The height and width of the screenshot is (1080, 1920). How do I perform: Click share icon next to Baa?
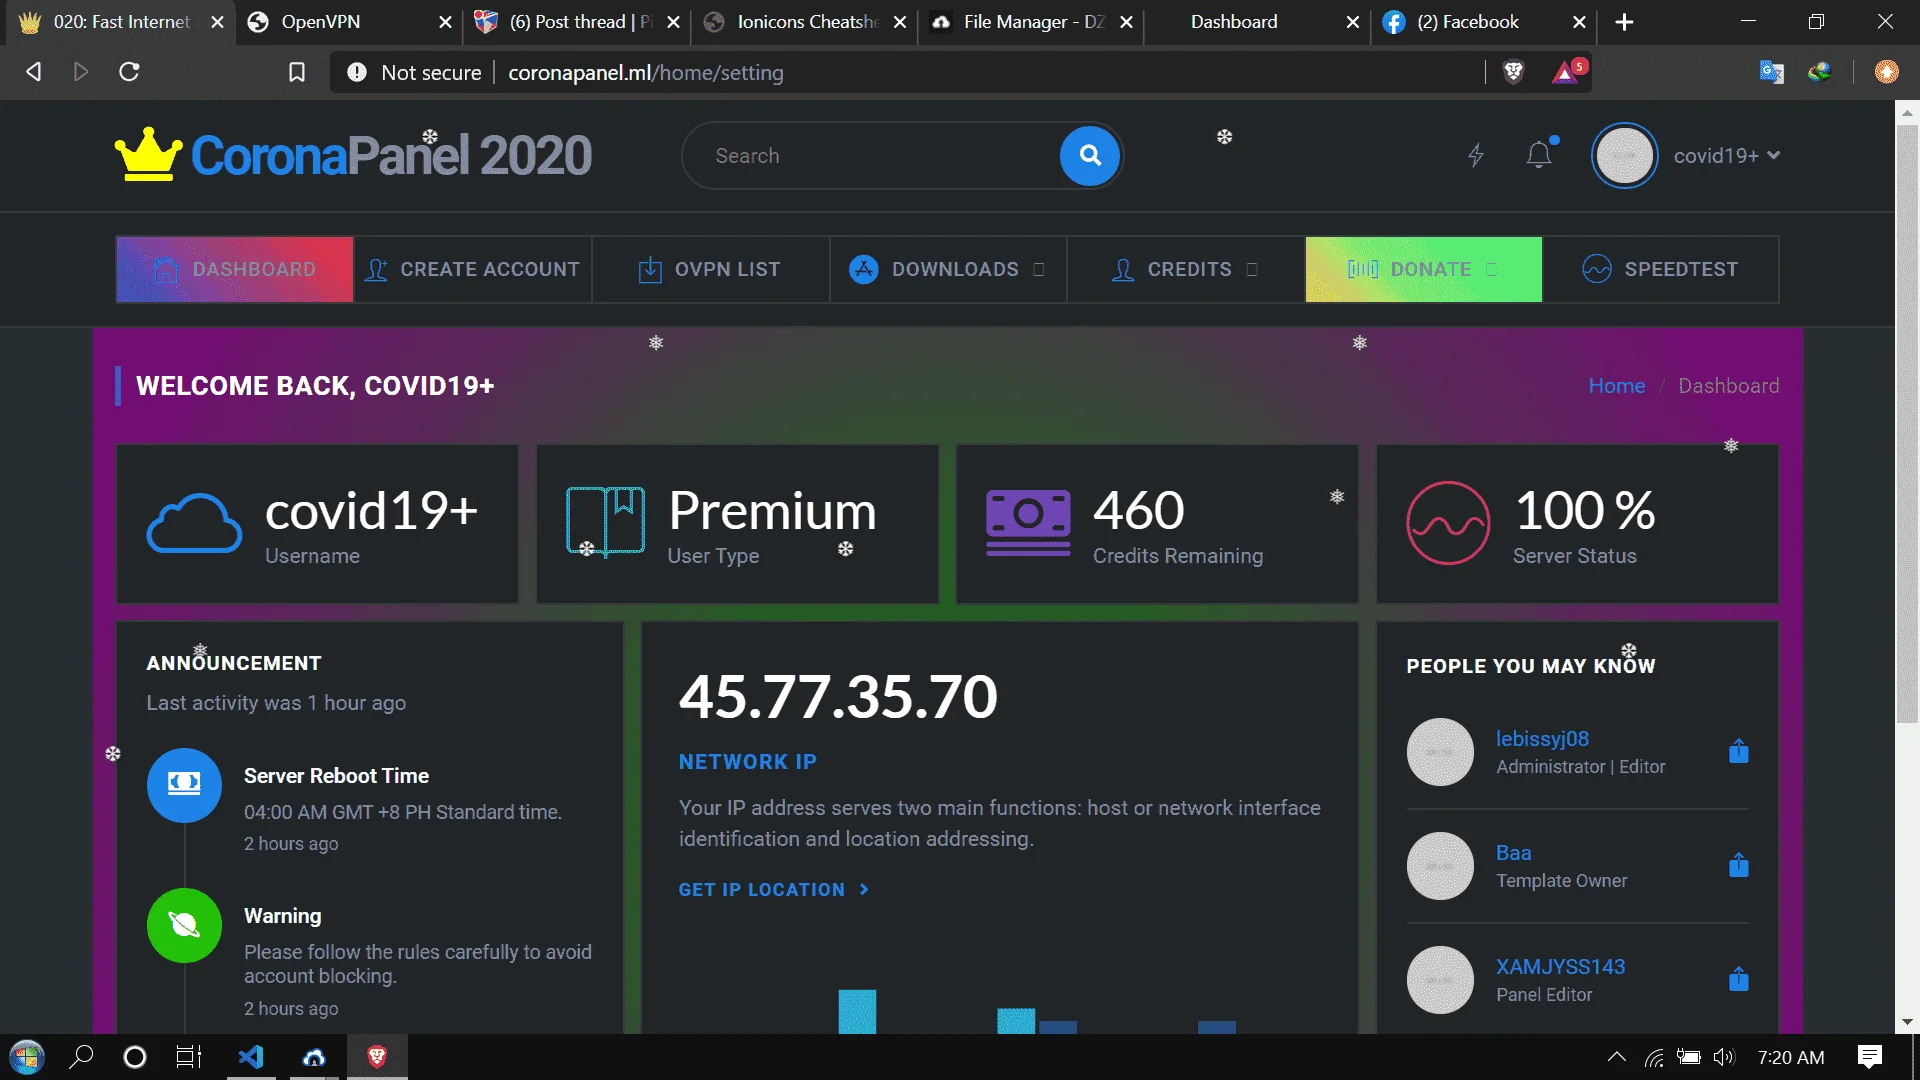(x=1739, y=865)
